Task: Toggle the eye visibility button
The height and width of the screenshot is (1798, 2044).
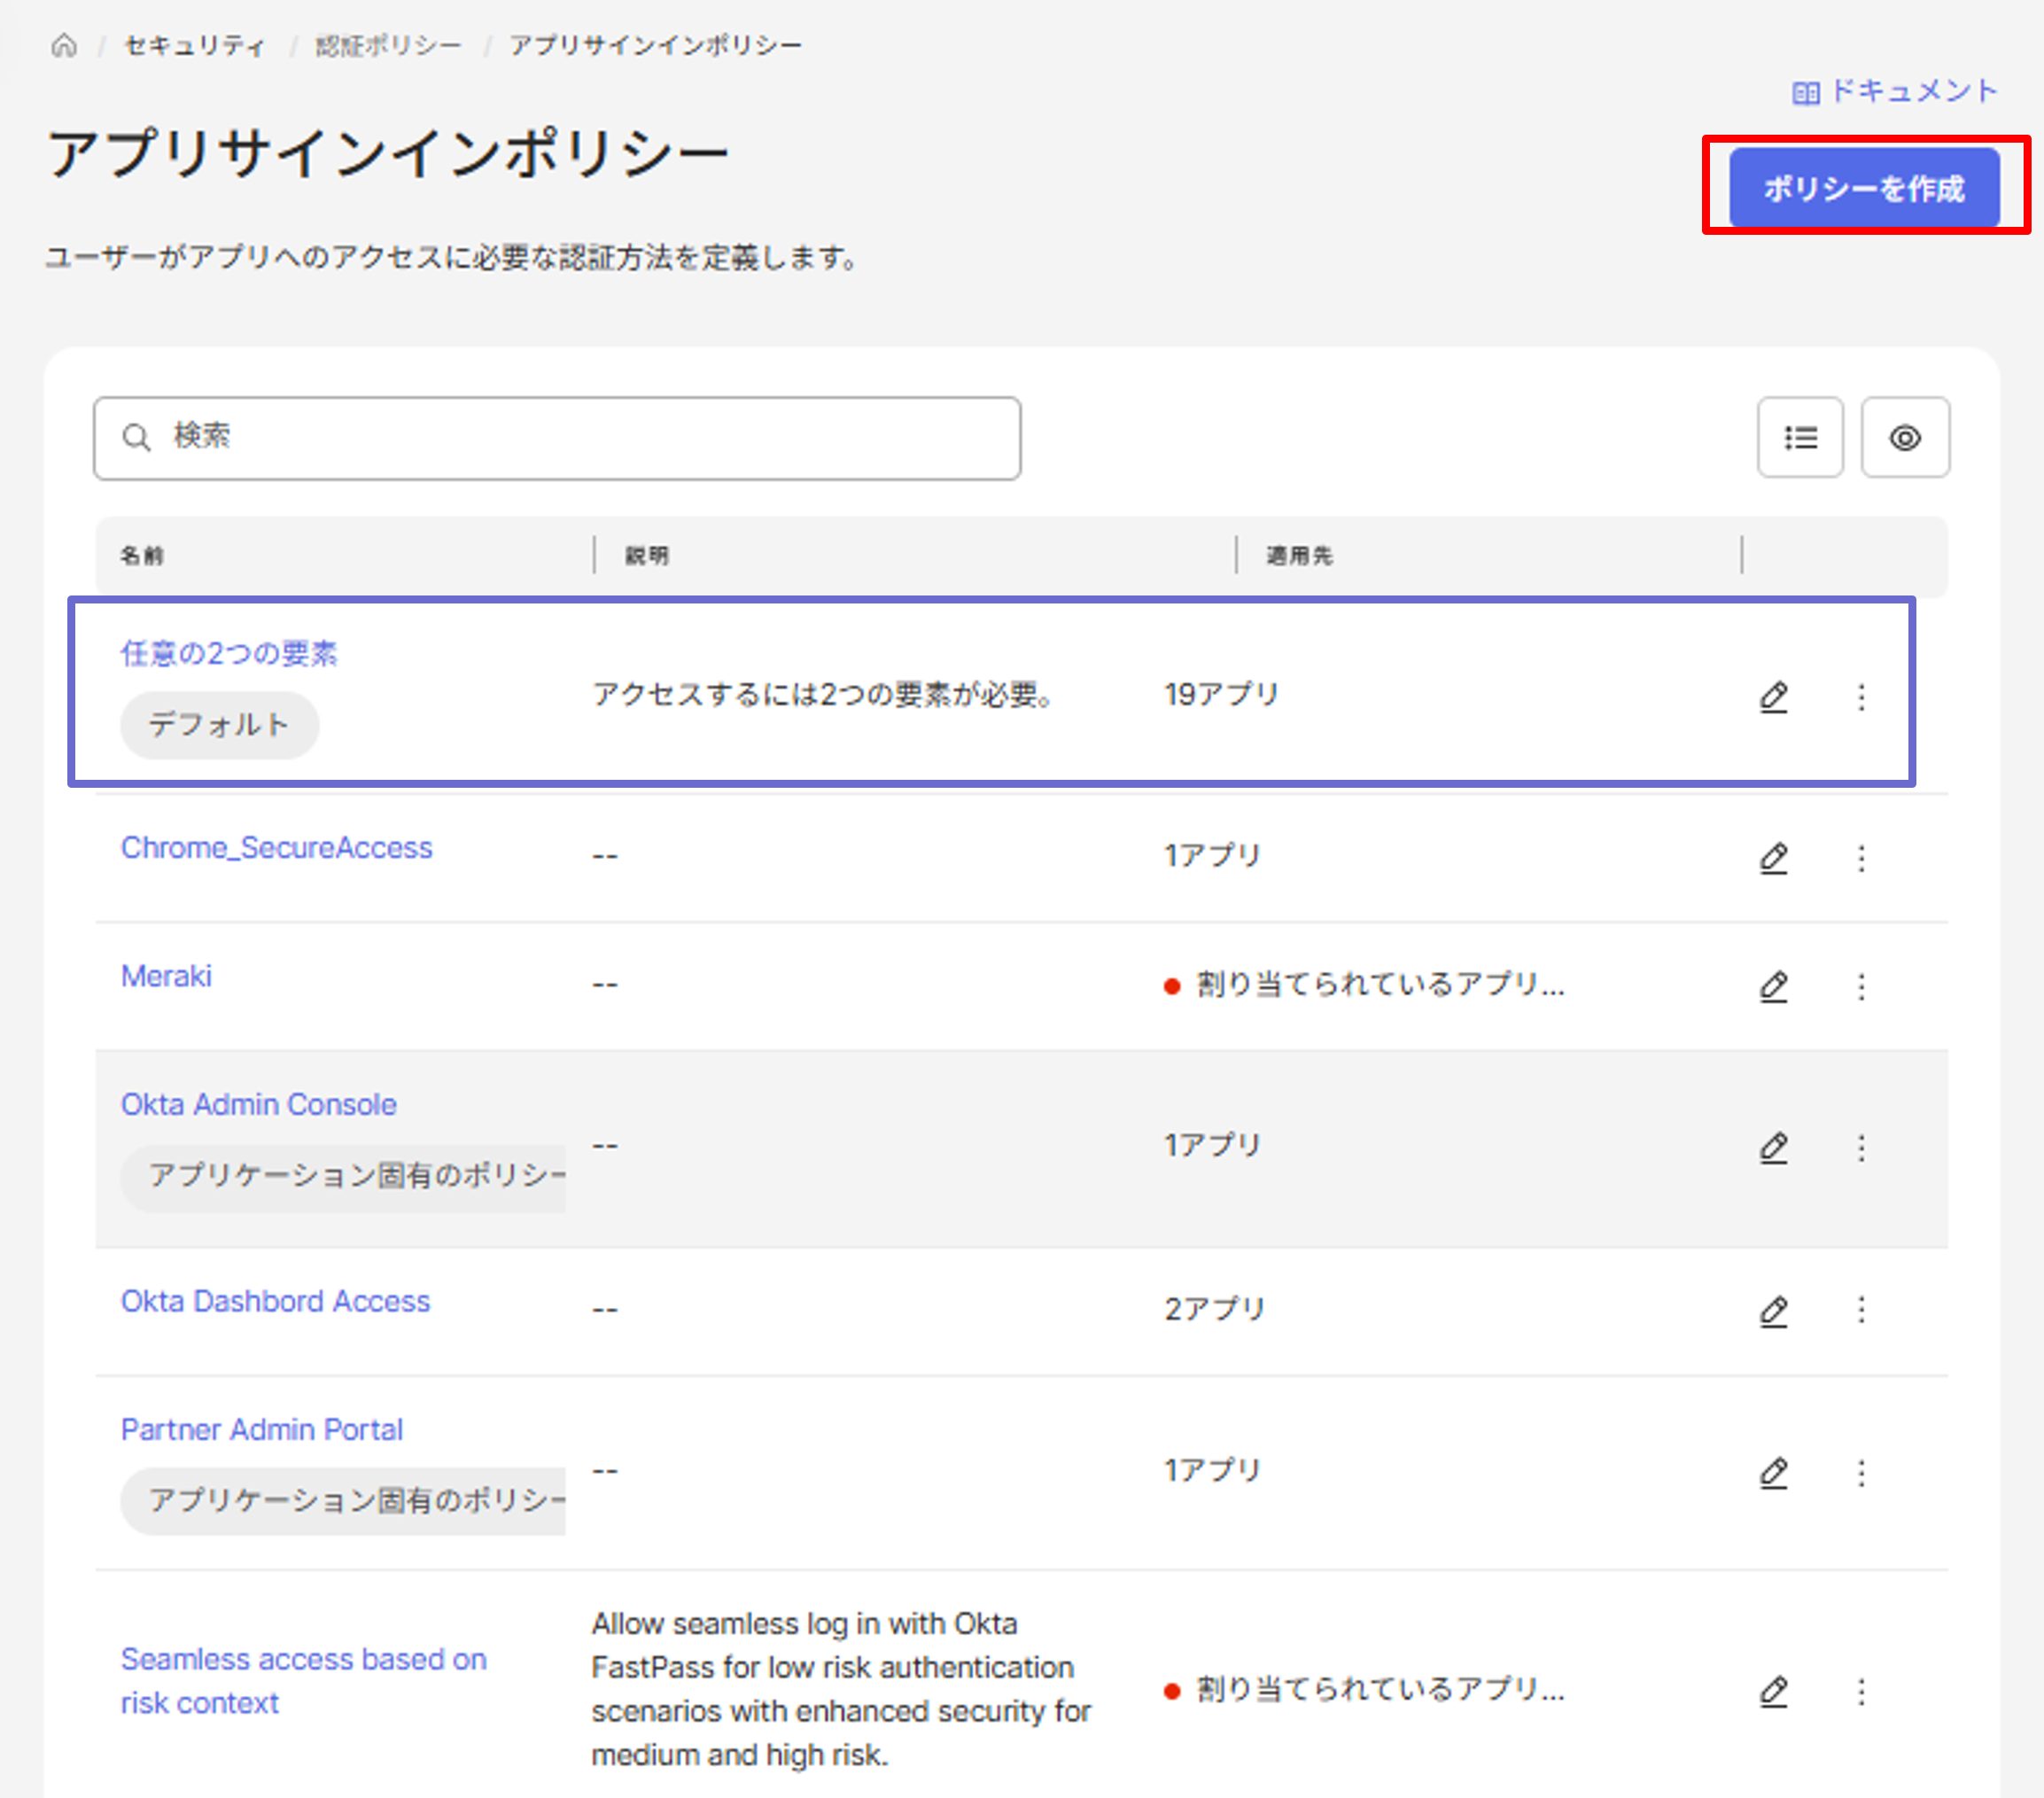Action: click(1904, 438)
